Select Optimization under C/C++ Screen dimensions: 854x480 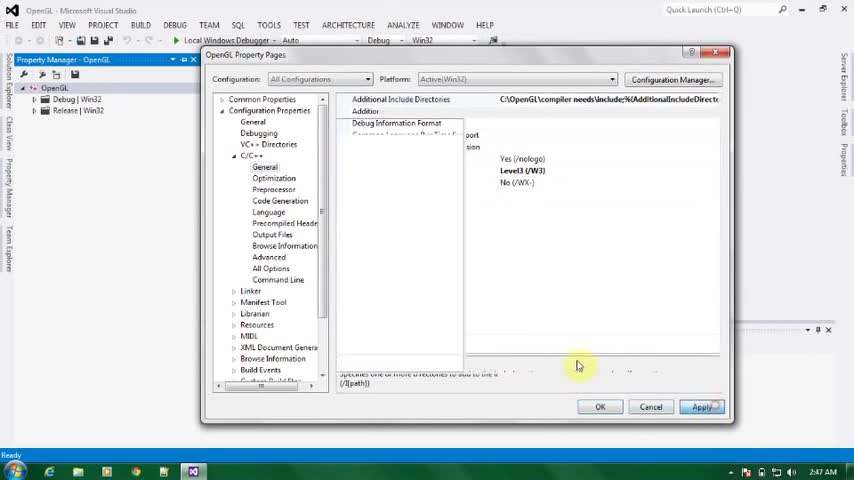click(x=274, y=179)
